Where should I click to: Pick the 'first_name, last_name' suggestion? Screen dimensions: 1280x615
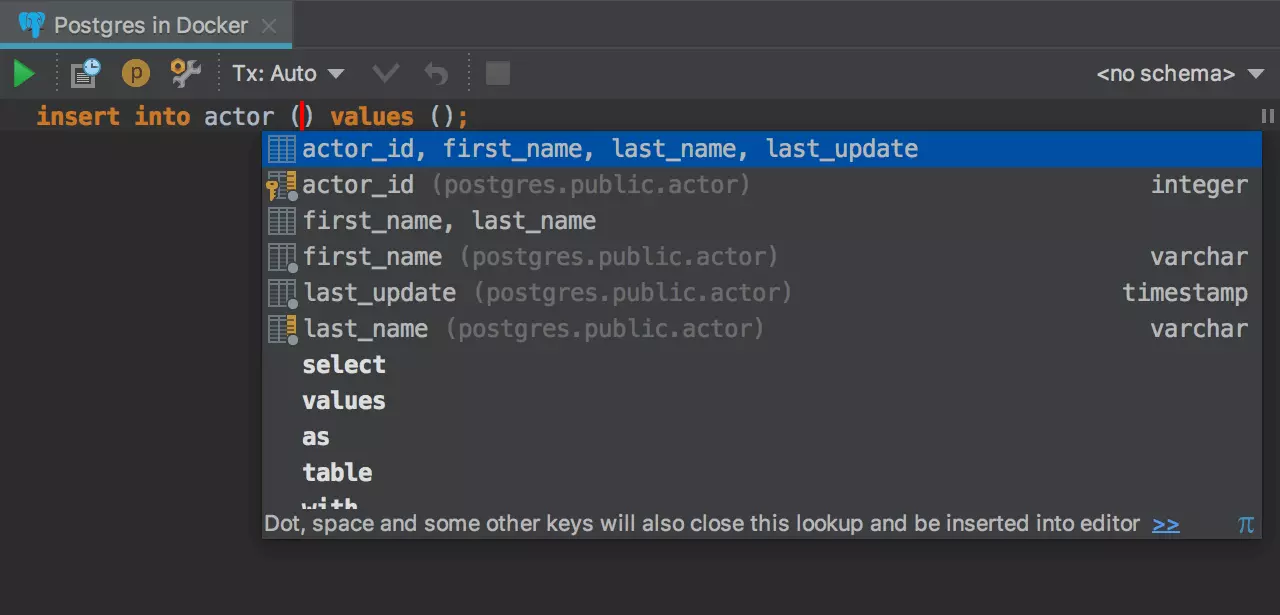click(449, 221)
